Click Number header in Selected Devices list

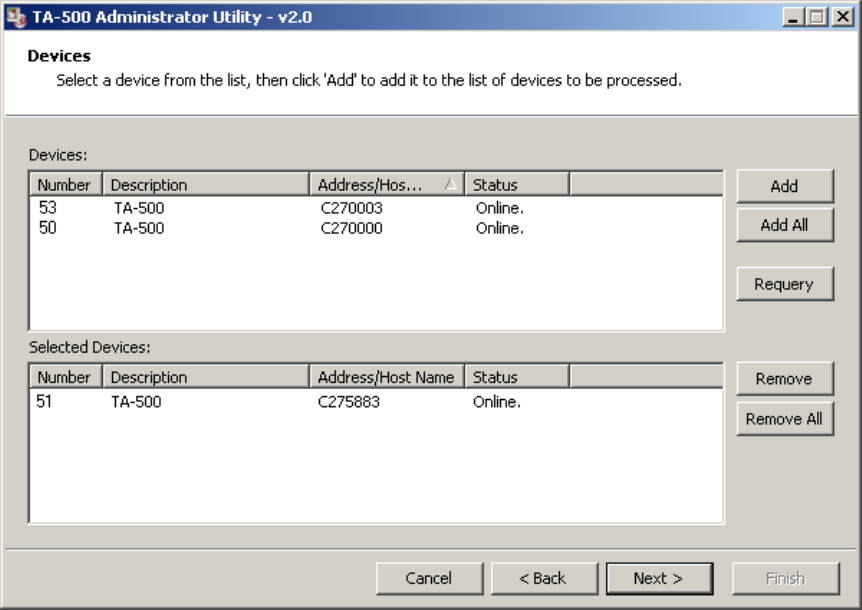click(x=66, y=377)
